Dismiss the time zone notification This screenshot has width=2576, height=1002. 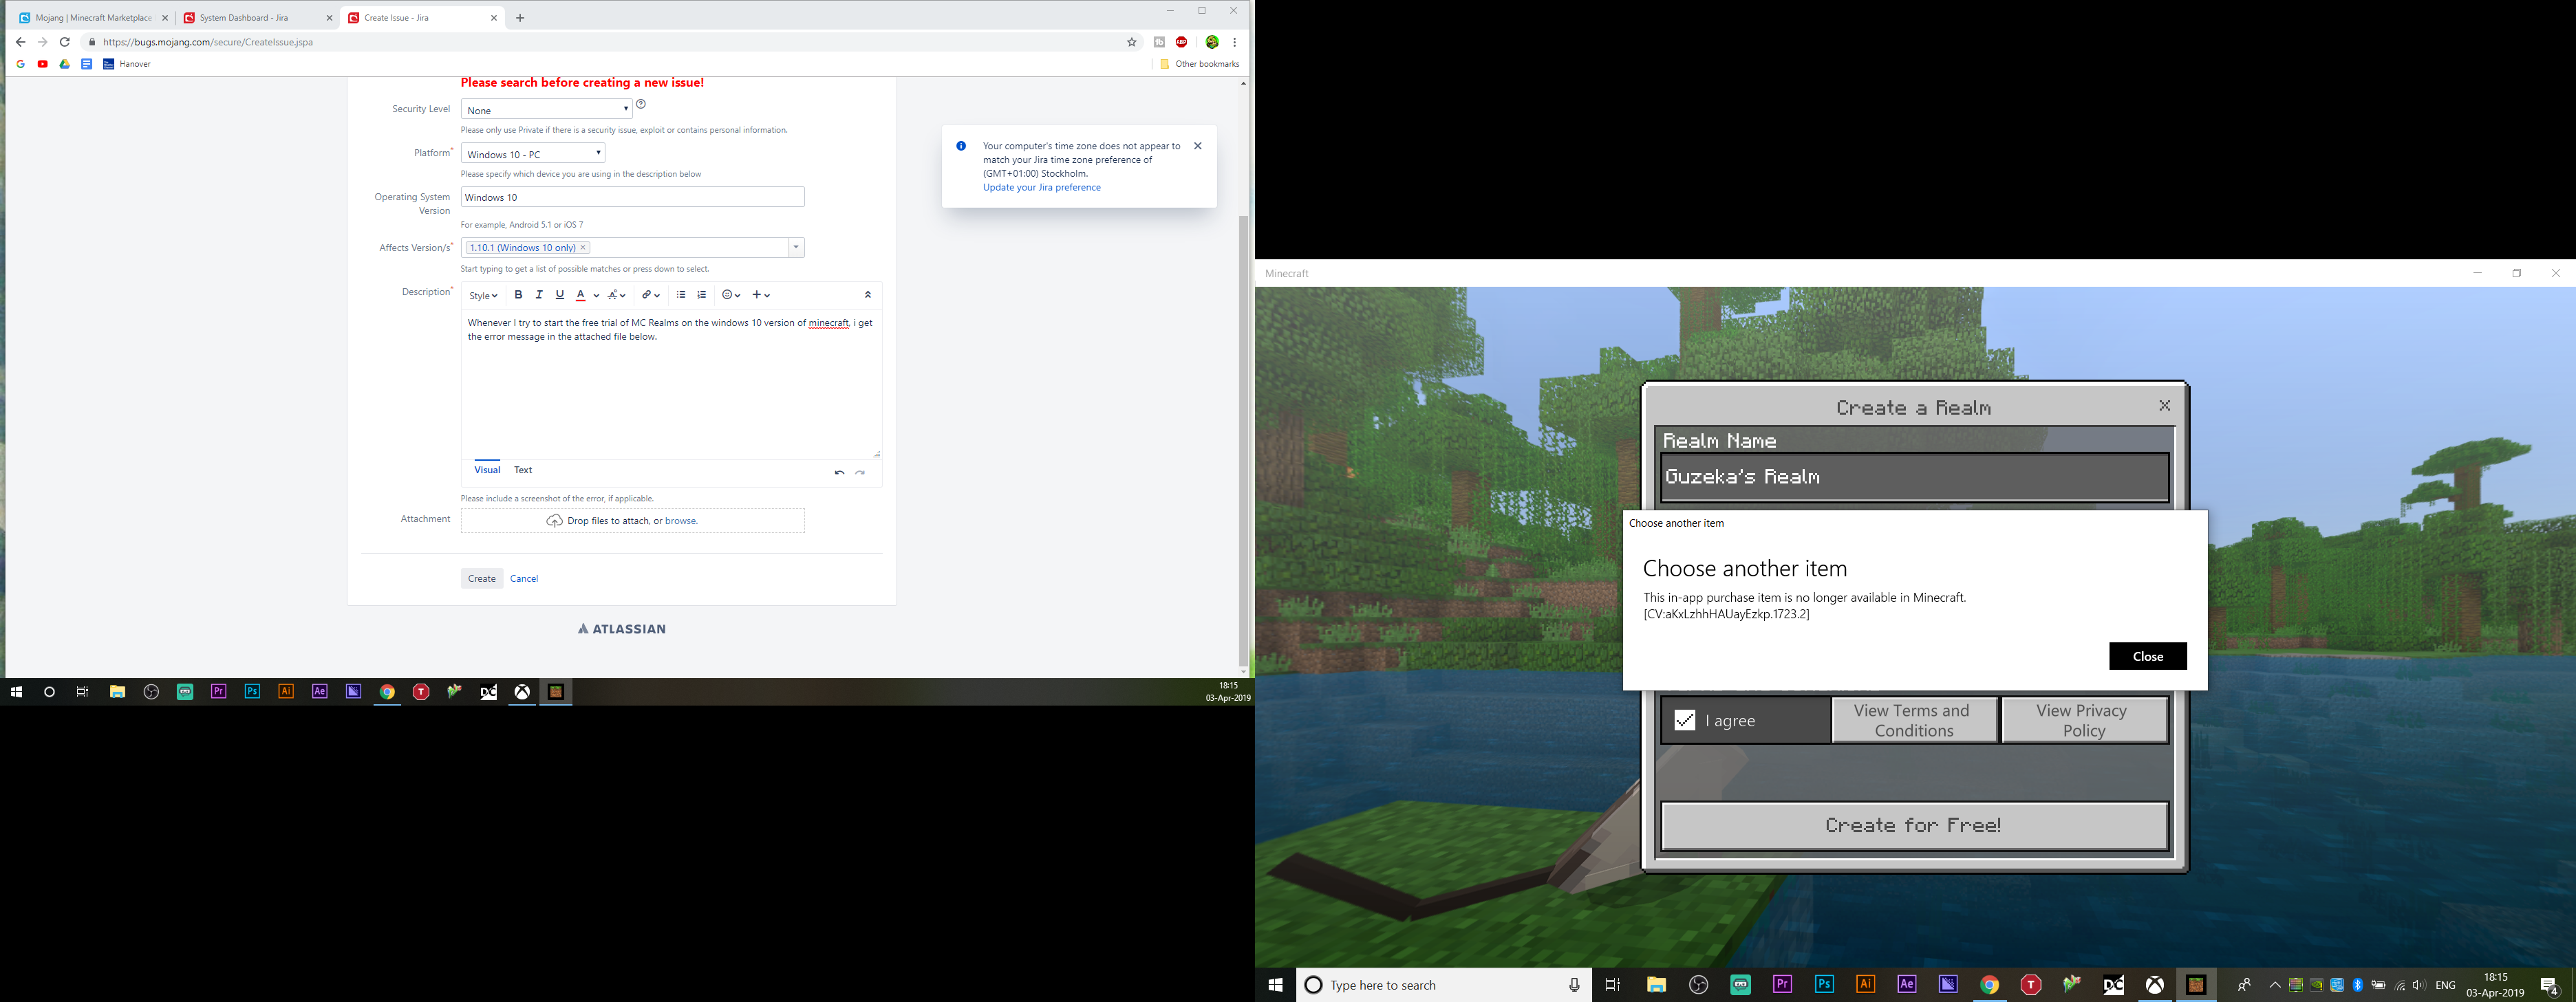click(x=1197, y=146)
